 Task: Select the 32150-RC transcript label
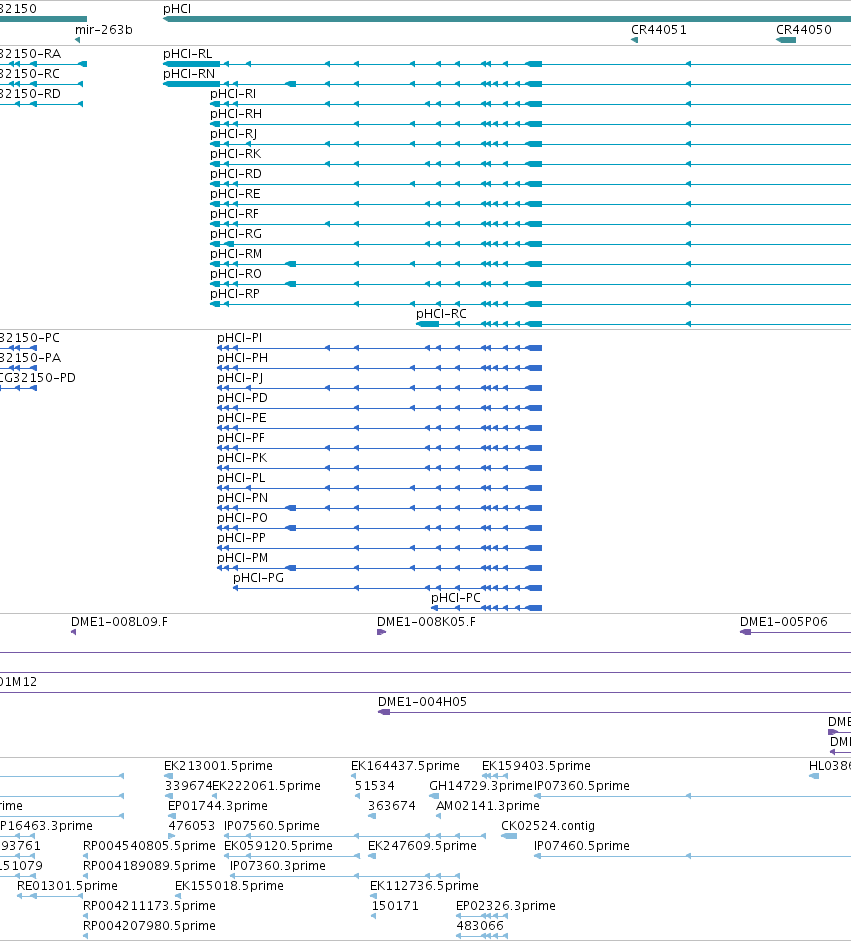tap(29, 73)
